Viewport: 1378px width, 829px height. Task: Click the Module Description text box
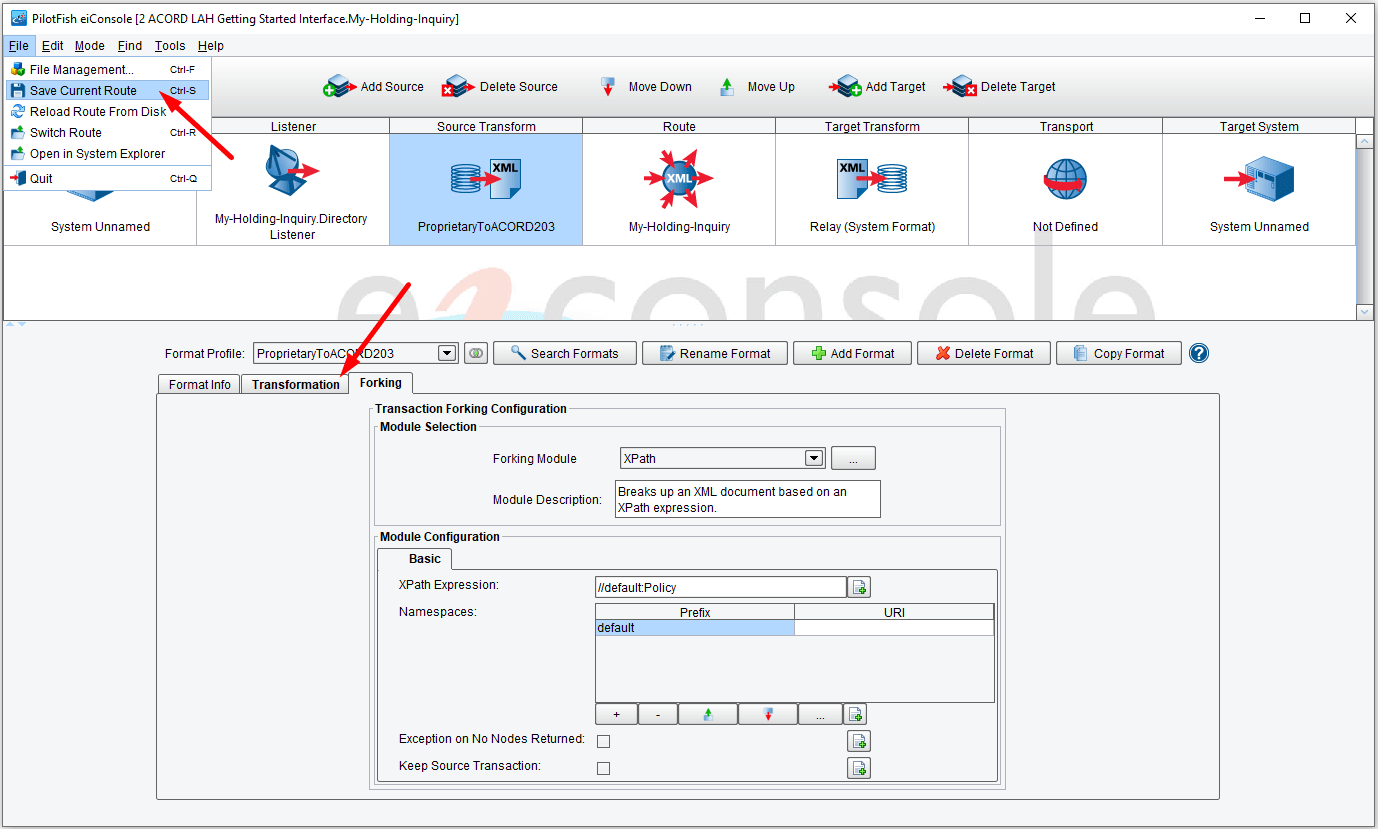(x=748, y=499)
